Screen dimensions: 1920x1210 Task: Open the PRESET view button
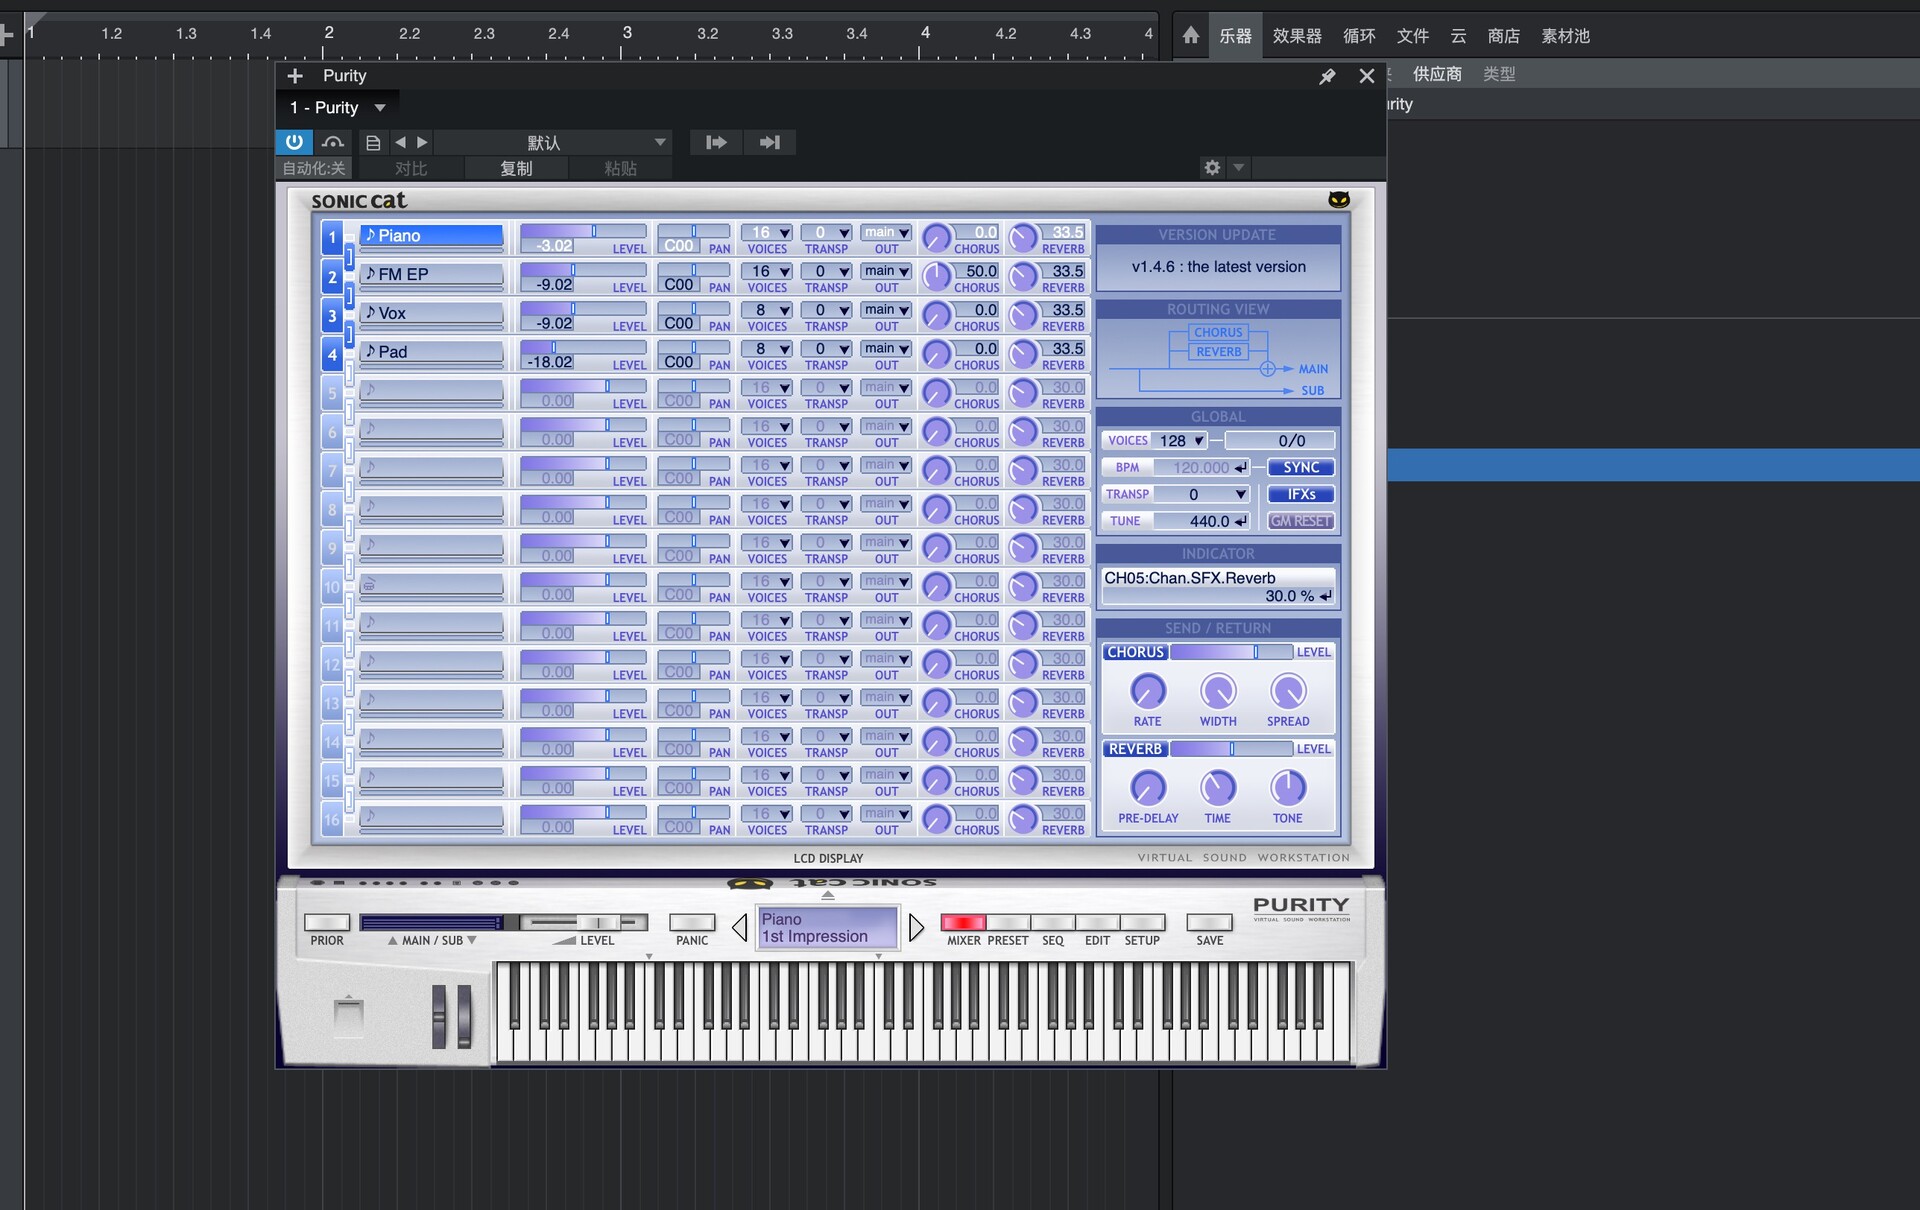coord(1008,922)
